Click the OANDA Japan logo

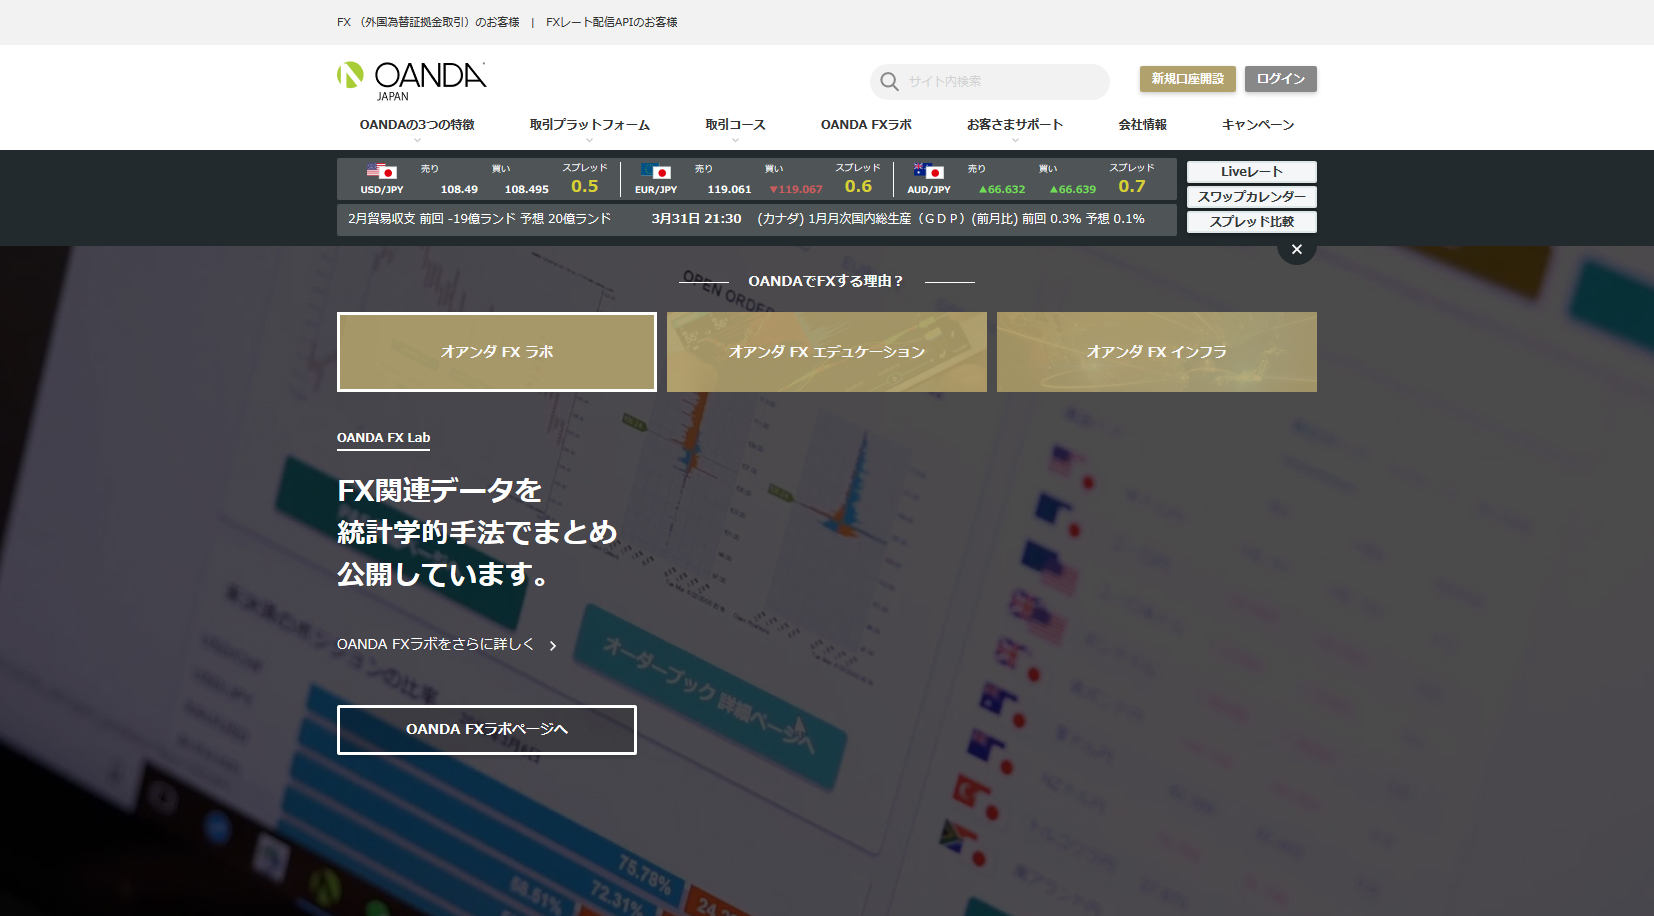411,81
